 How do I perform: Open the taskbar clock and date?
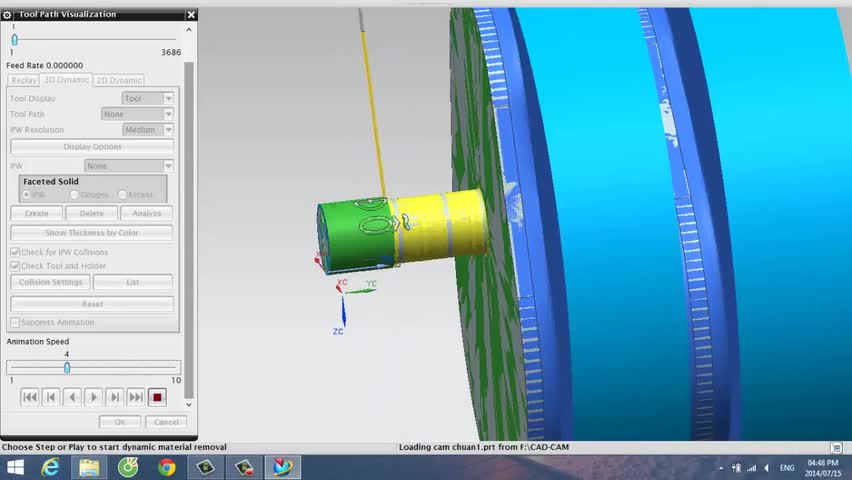tap(823, 468)
